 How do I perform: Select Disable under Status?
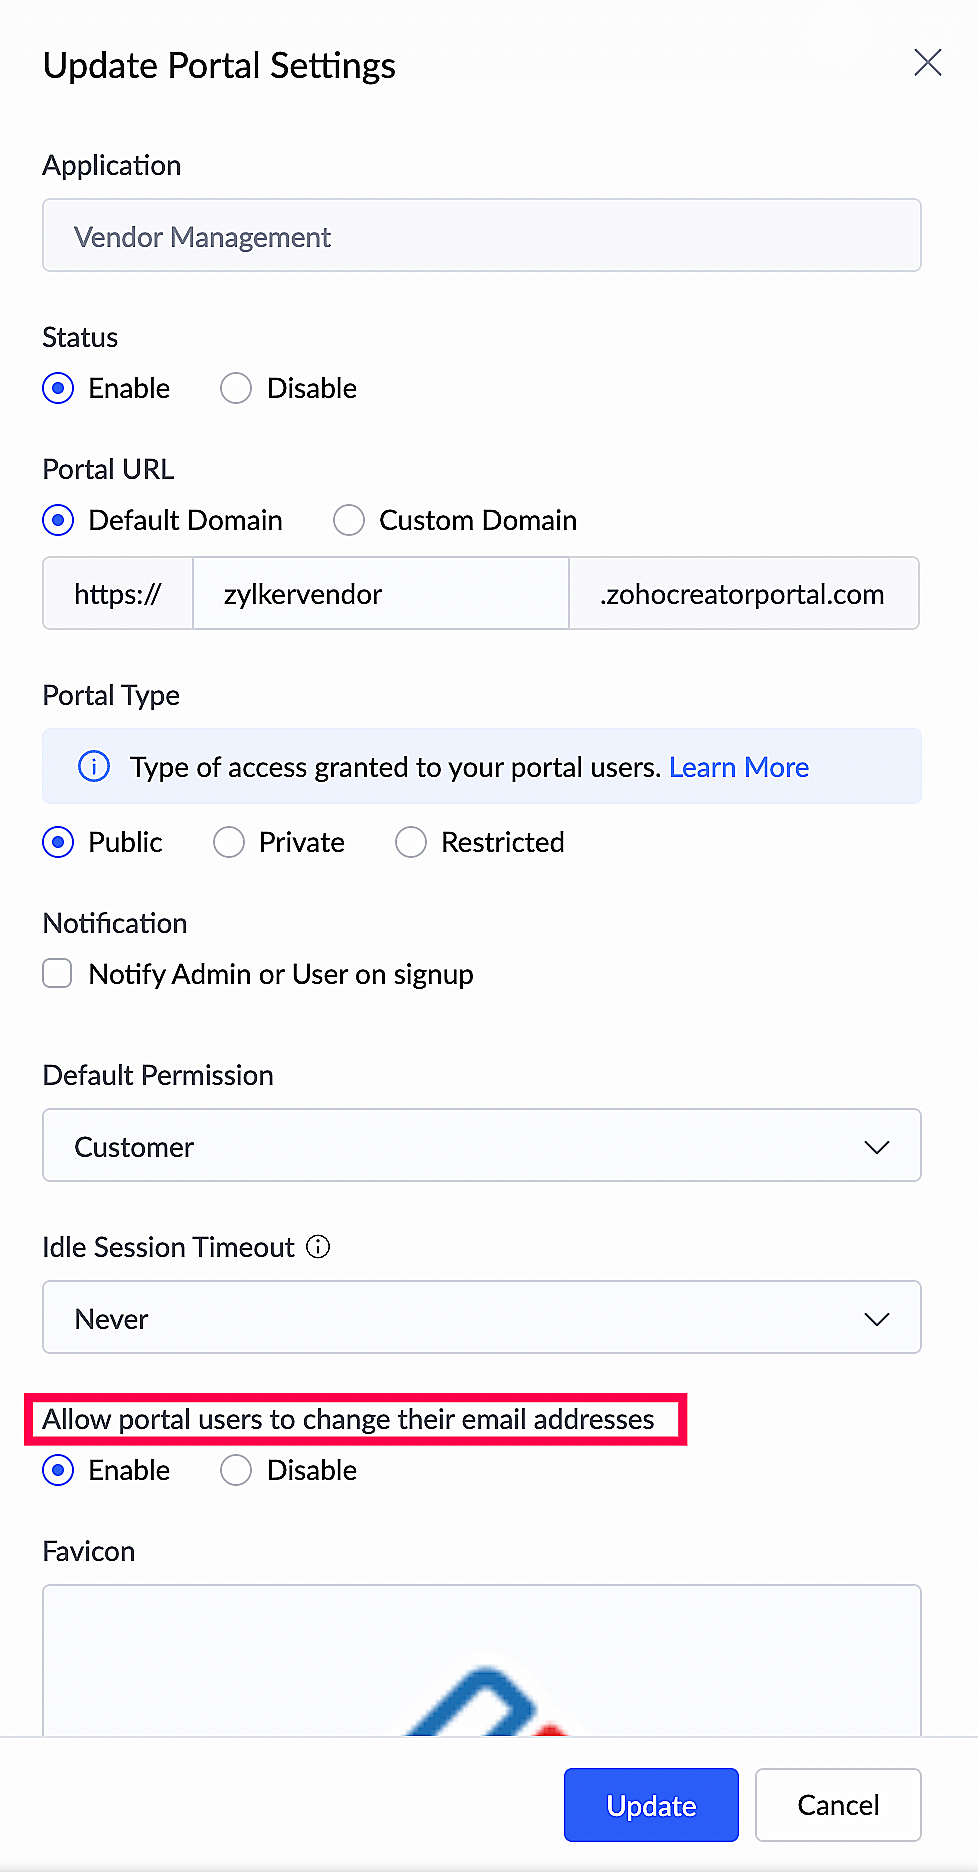[x=237, y=388]
